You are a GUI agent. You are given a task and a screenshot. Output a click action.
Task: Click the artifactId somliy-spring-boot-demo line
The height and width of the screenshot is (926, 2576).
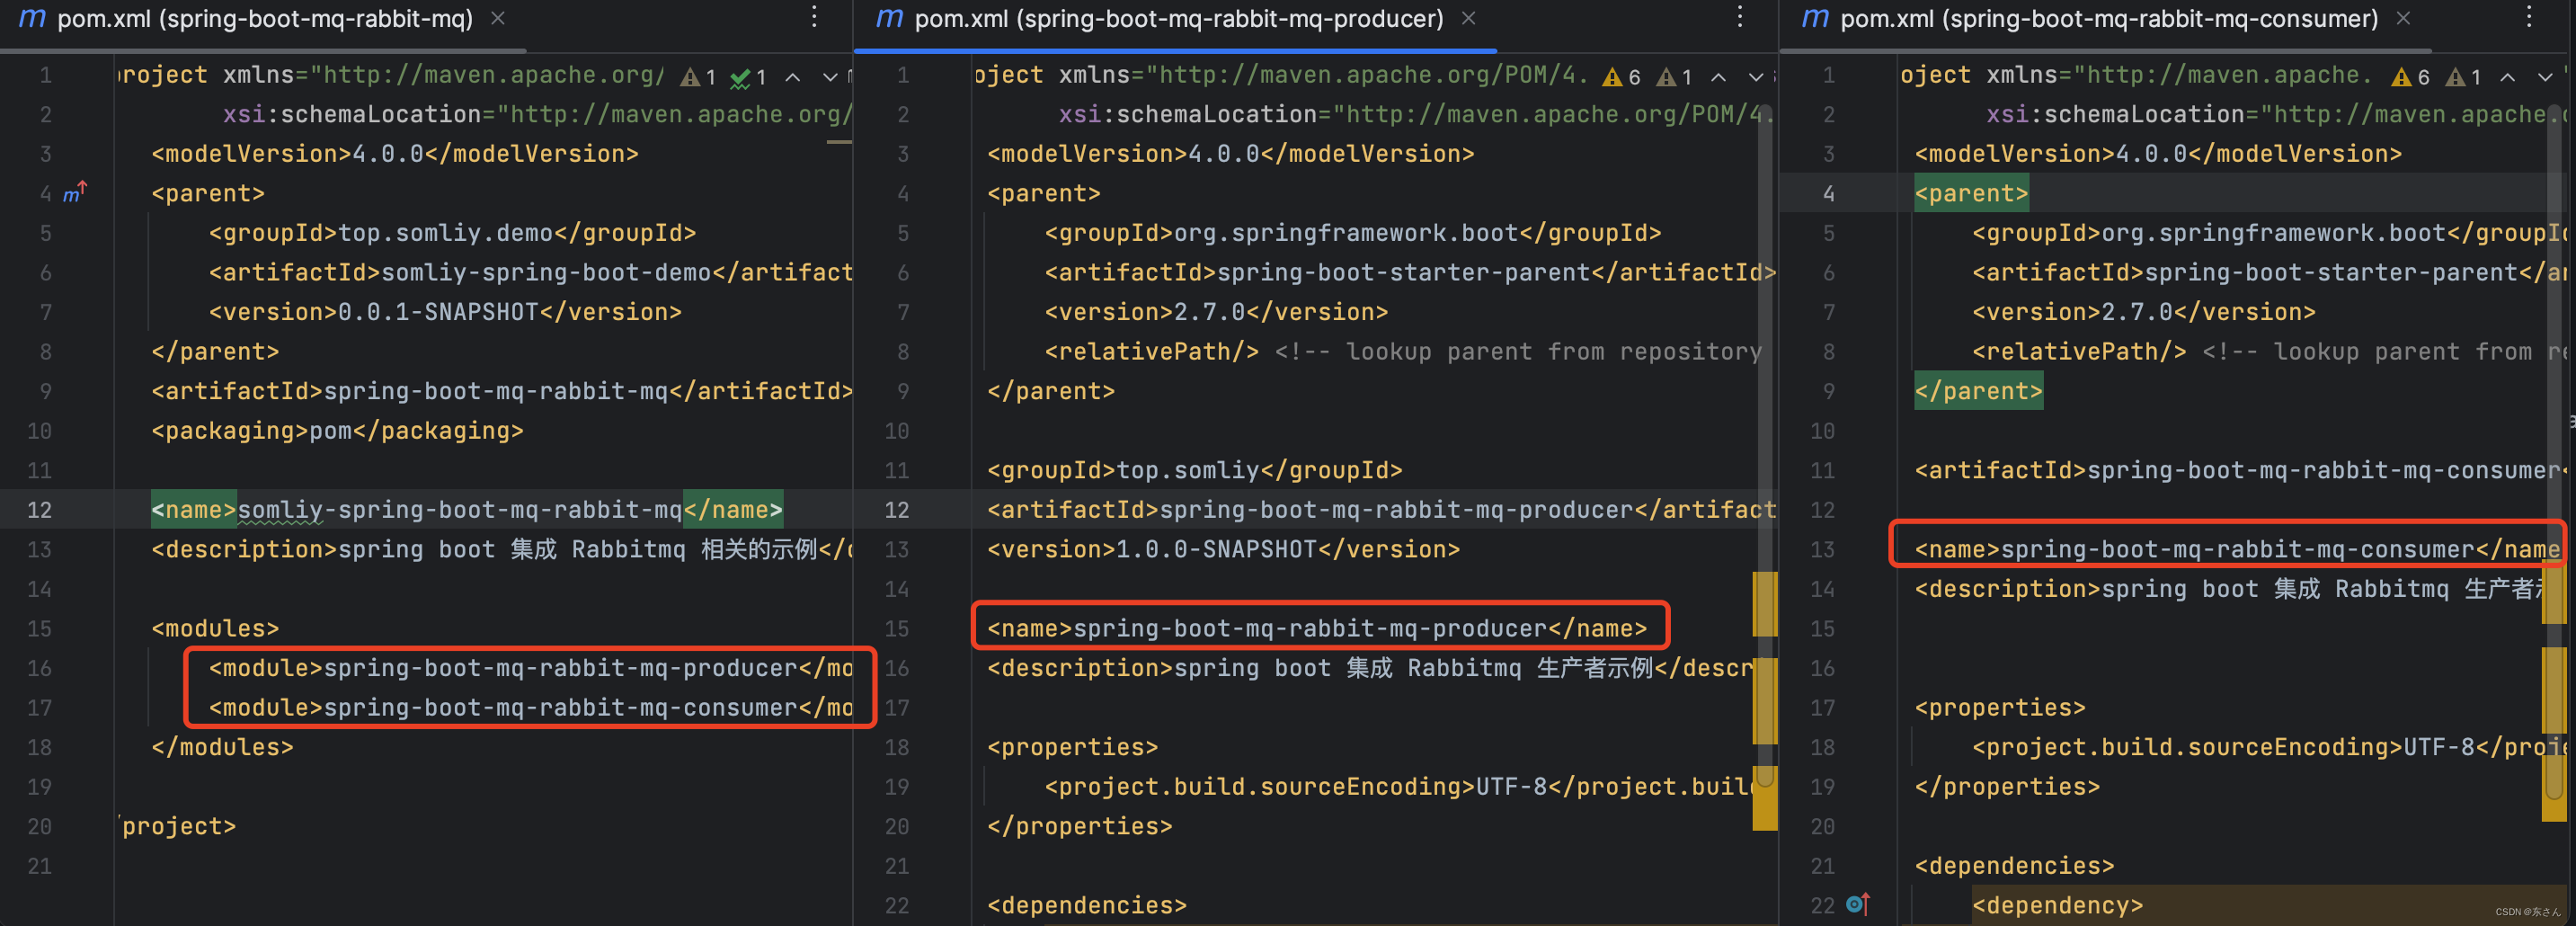point(530,272)
